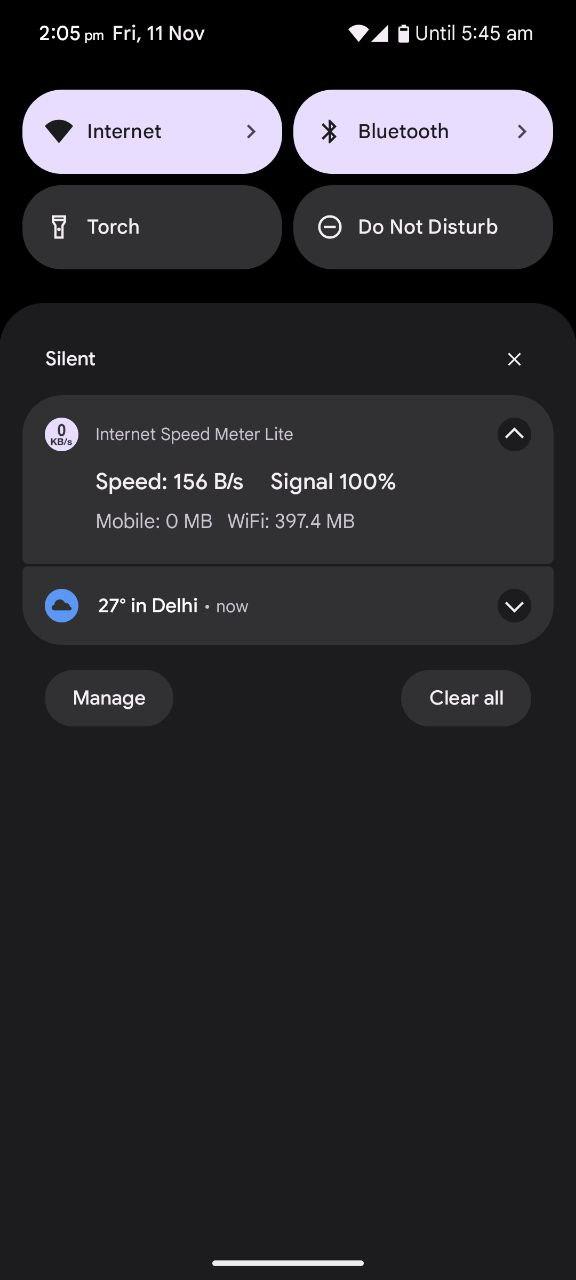Tap the Bluetooth symbol icon

pos(329,132)
